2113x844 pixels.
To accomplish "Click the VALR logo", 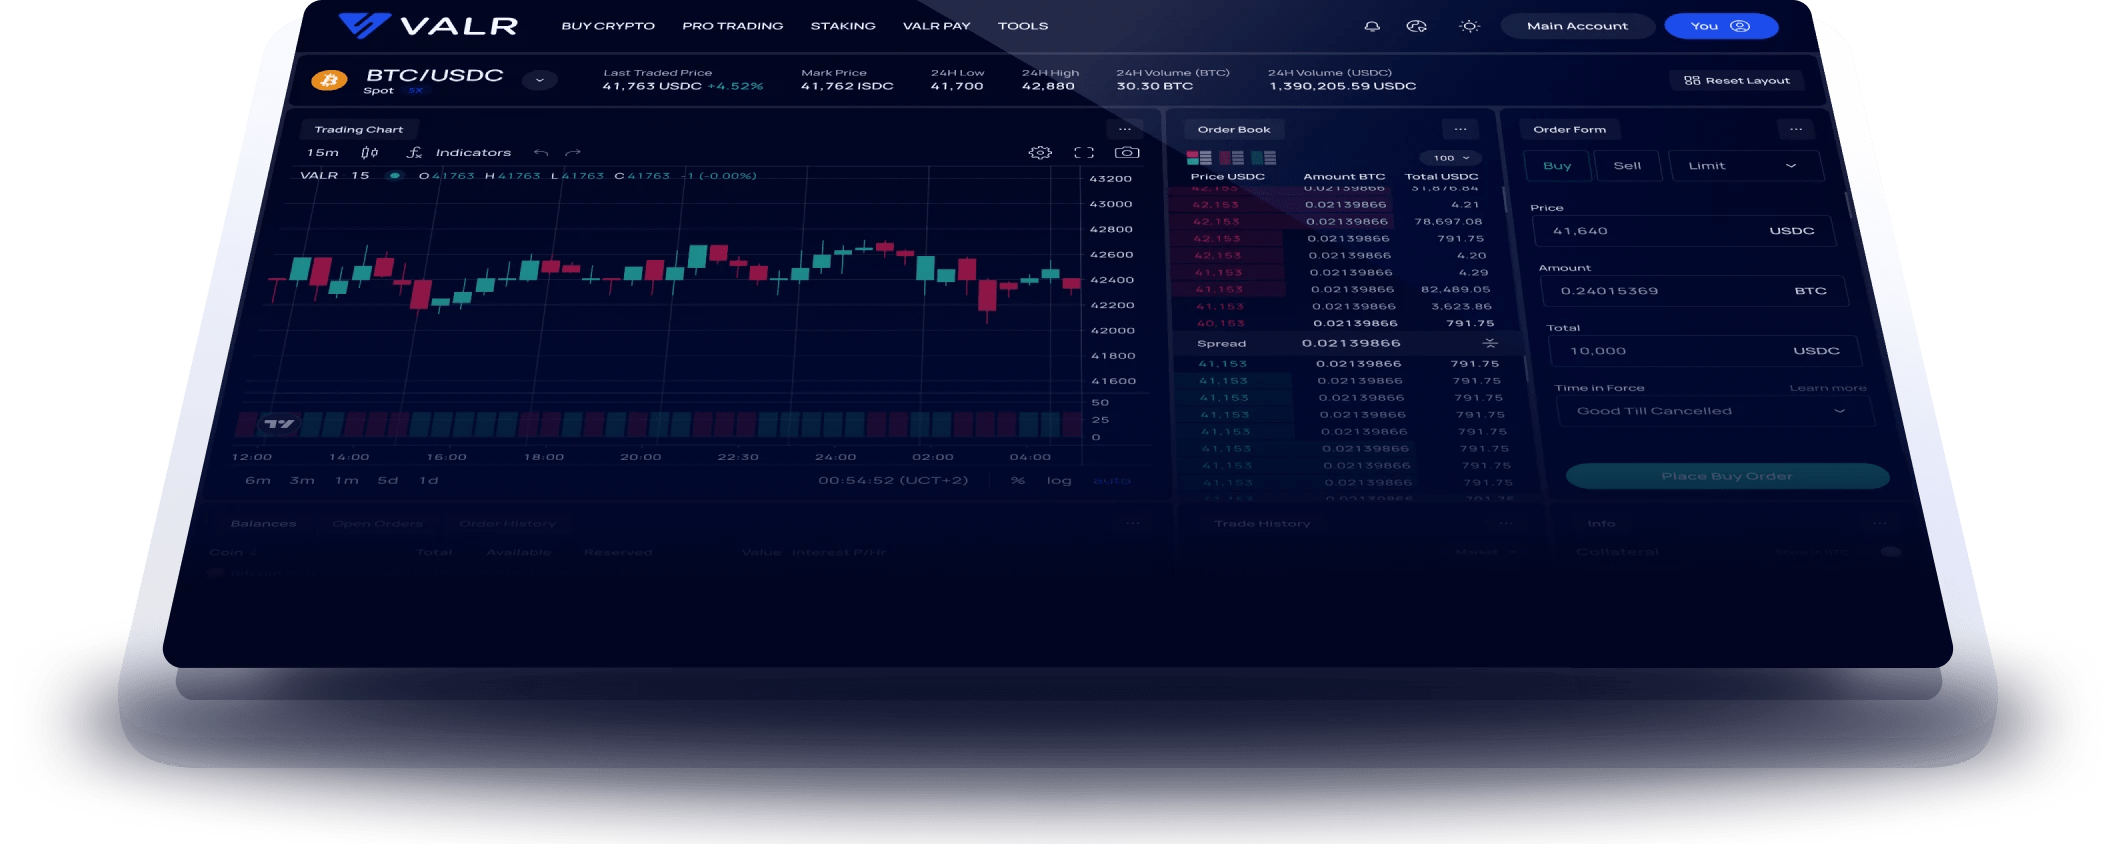I will [428, 25].
